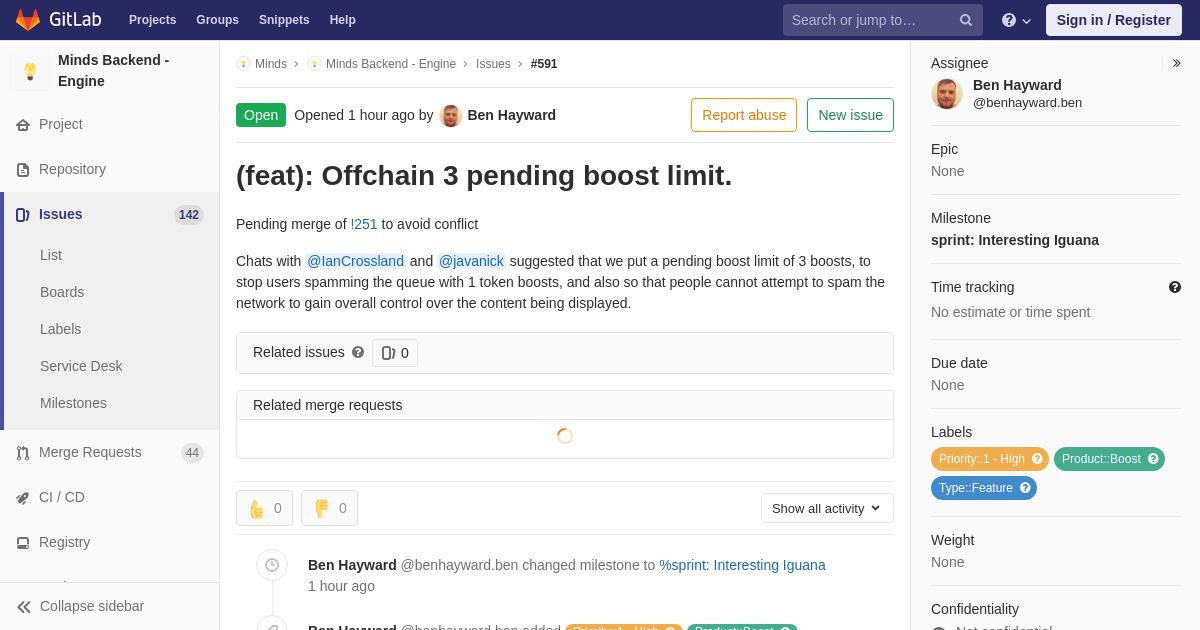
Task: Click the Report abuse button
Action: (744, 115)
